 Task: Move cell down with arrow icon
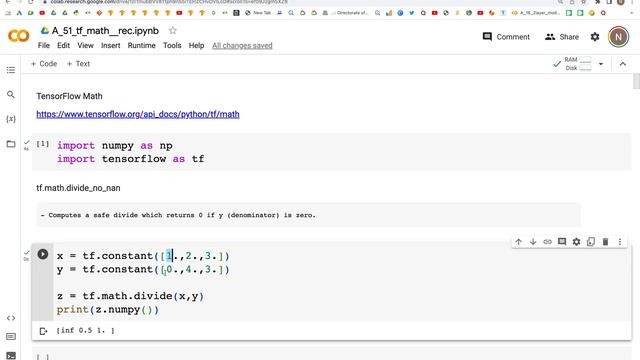[x=533, y=242]
